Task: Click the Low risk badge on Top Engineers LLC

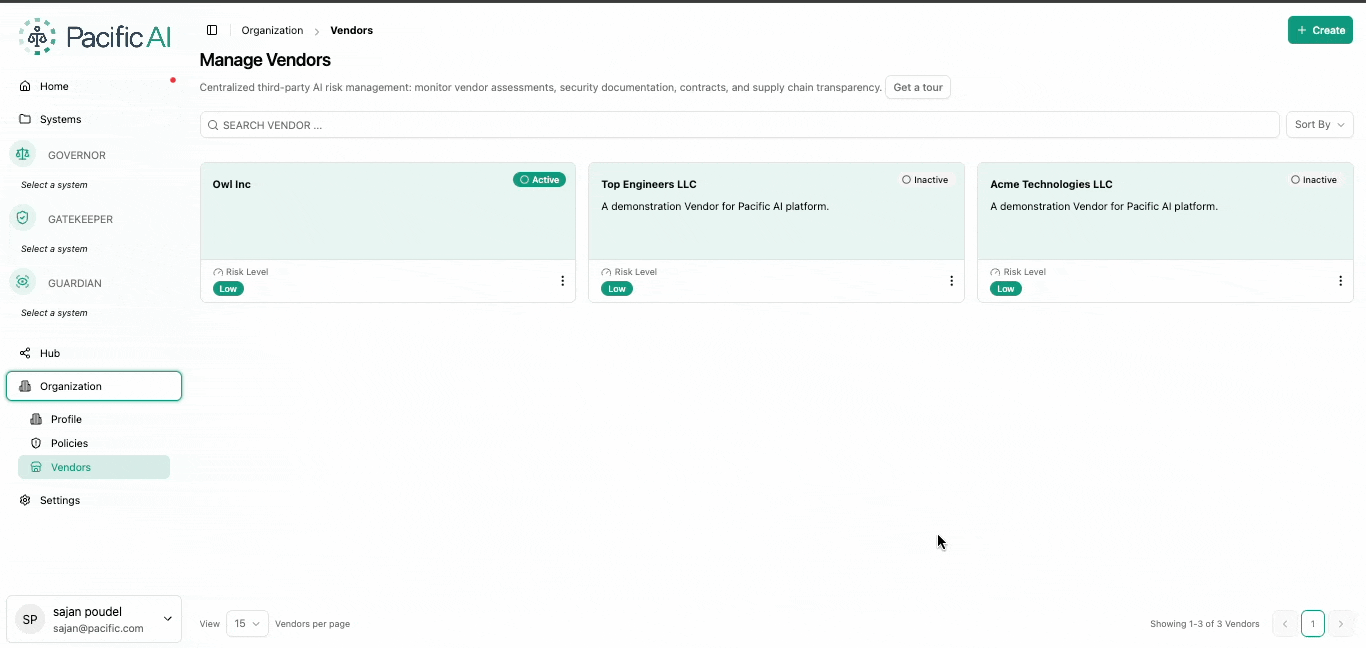Action: tap(617, 289)
